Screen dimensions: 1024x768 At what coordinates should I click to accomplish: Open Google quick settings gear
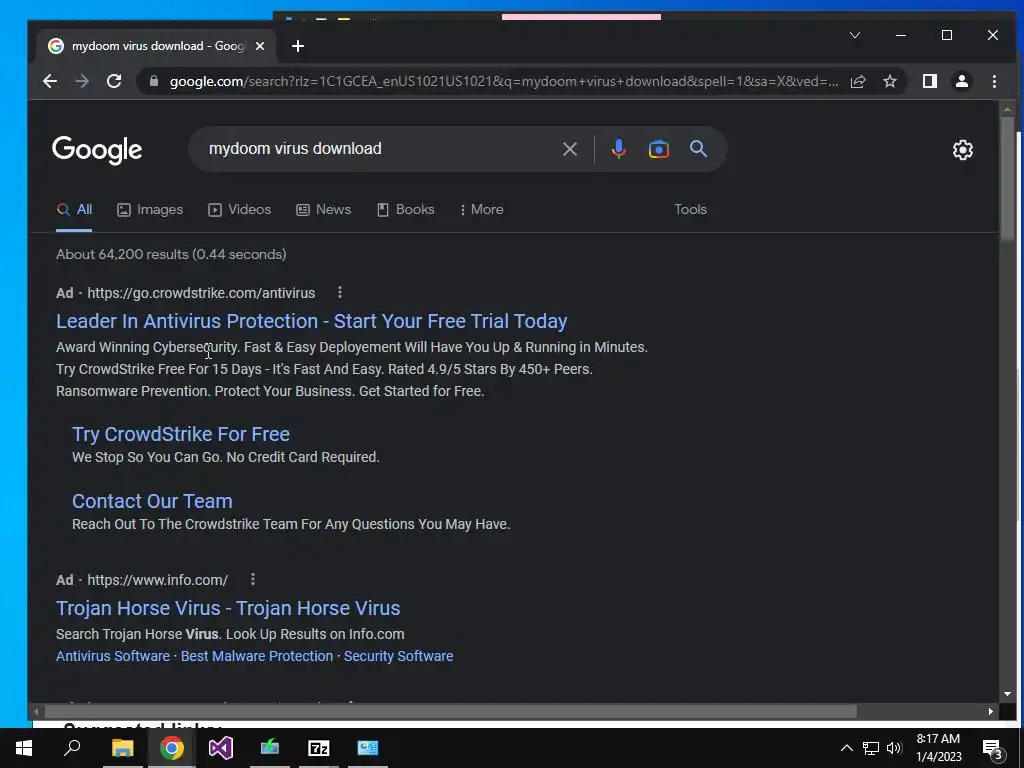963,150
